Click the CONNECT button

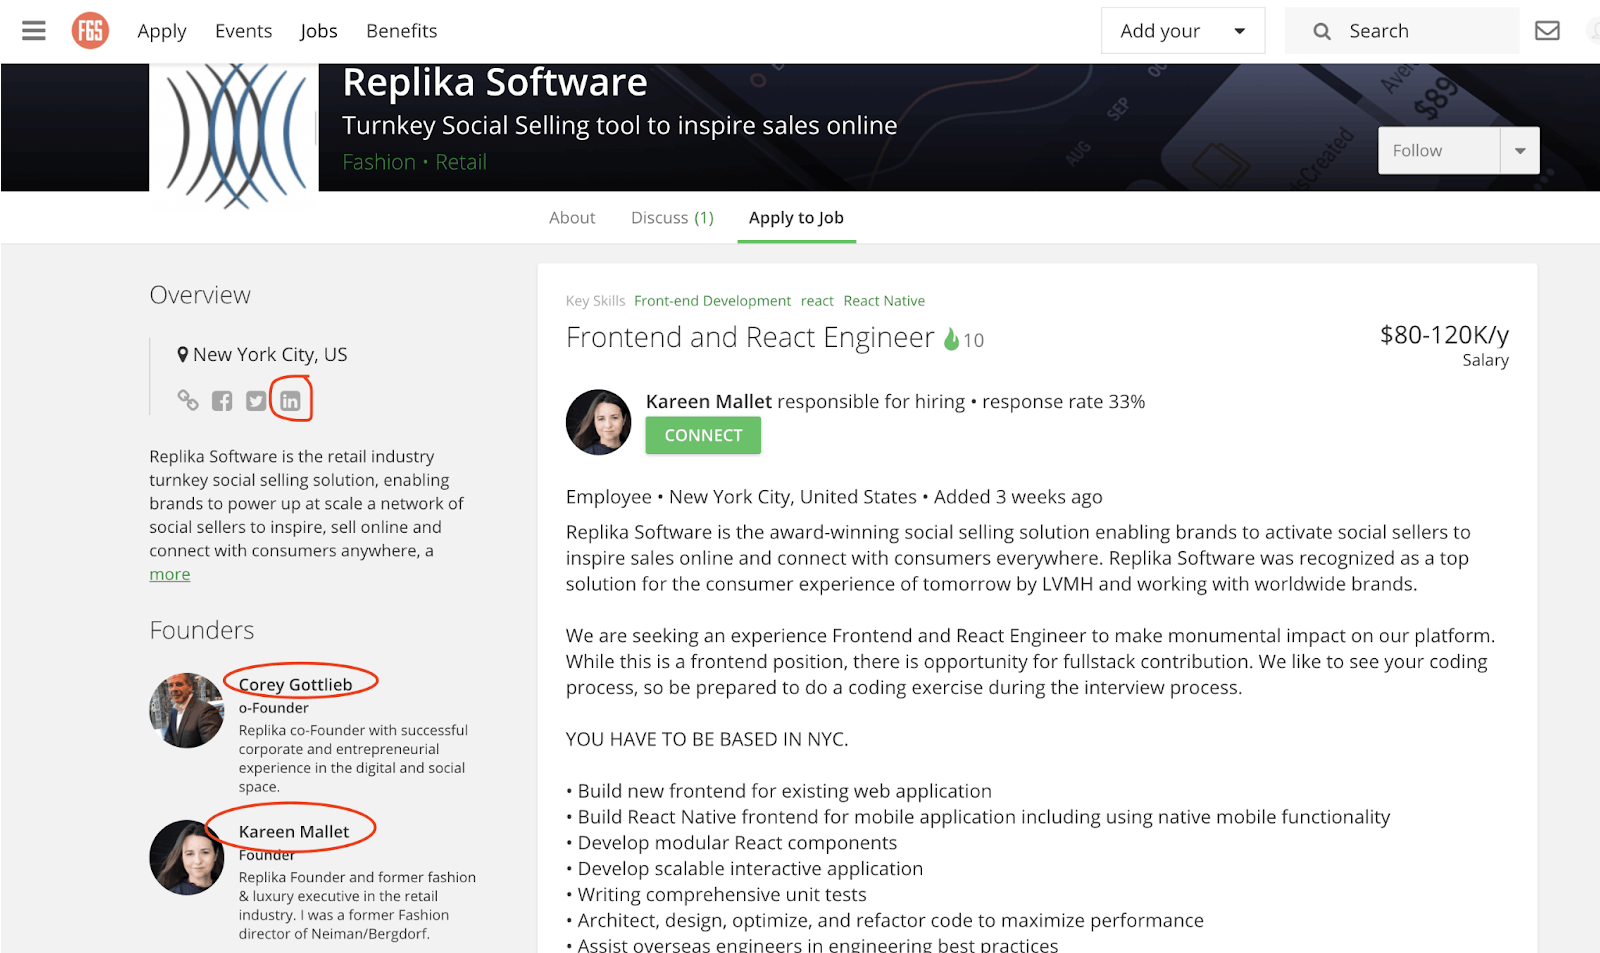coord(703,436)
